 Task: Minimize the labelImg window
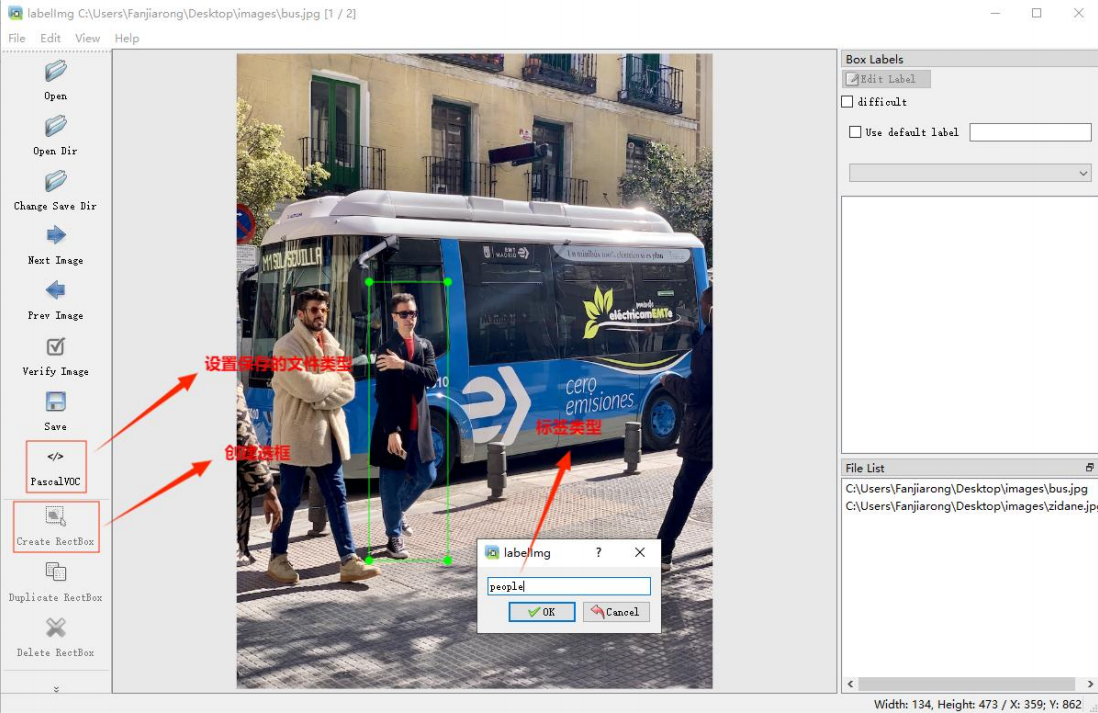(995, 13)
